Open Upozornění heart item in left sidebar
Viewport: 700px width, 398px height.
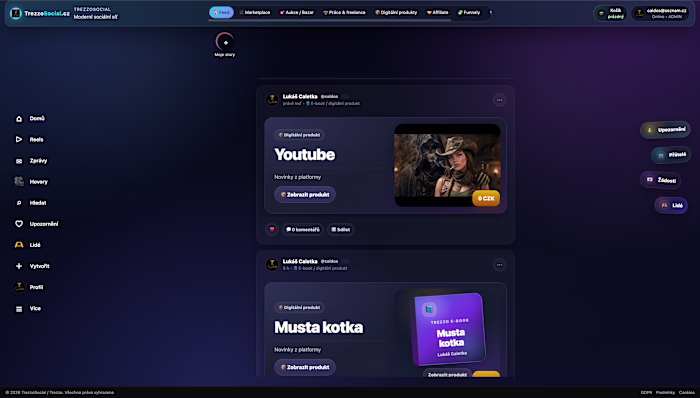37,224
